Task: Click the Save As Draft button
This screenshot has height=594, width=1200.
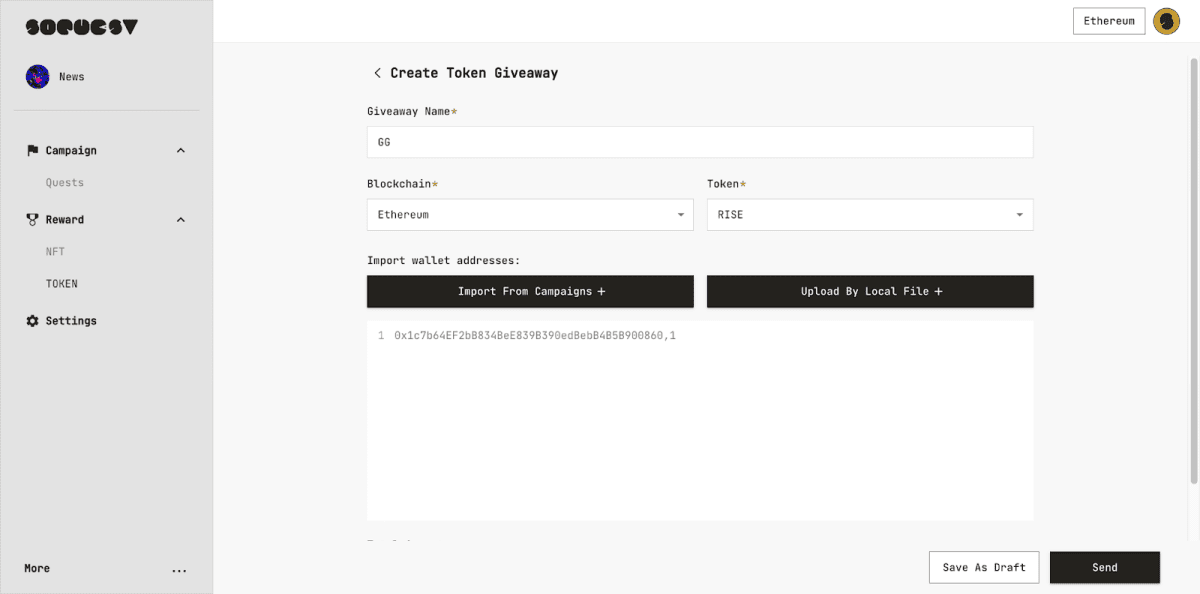Action: [x=983, y=567]
